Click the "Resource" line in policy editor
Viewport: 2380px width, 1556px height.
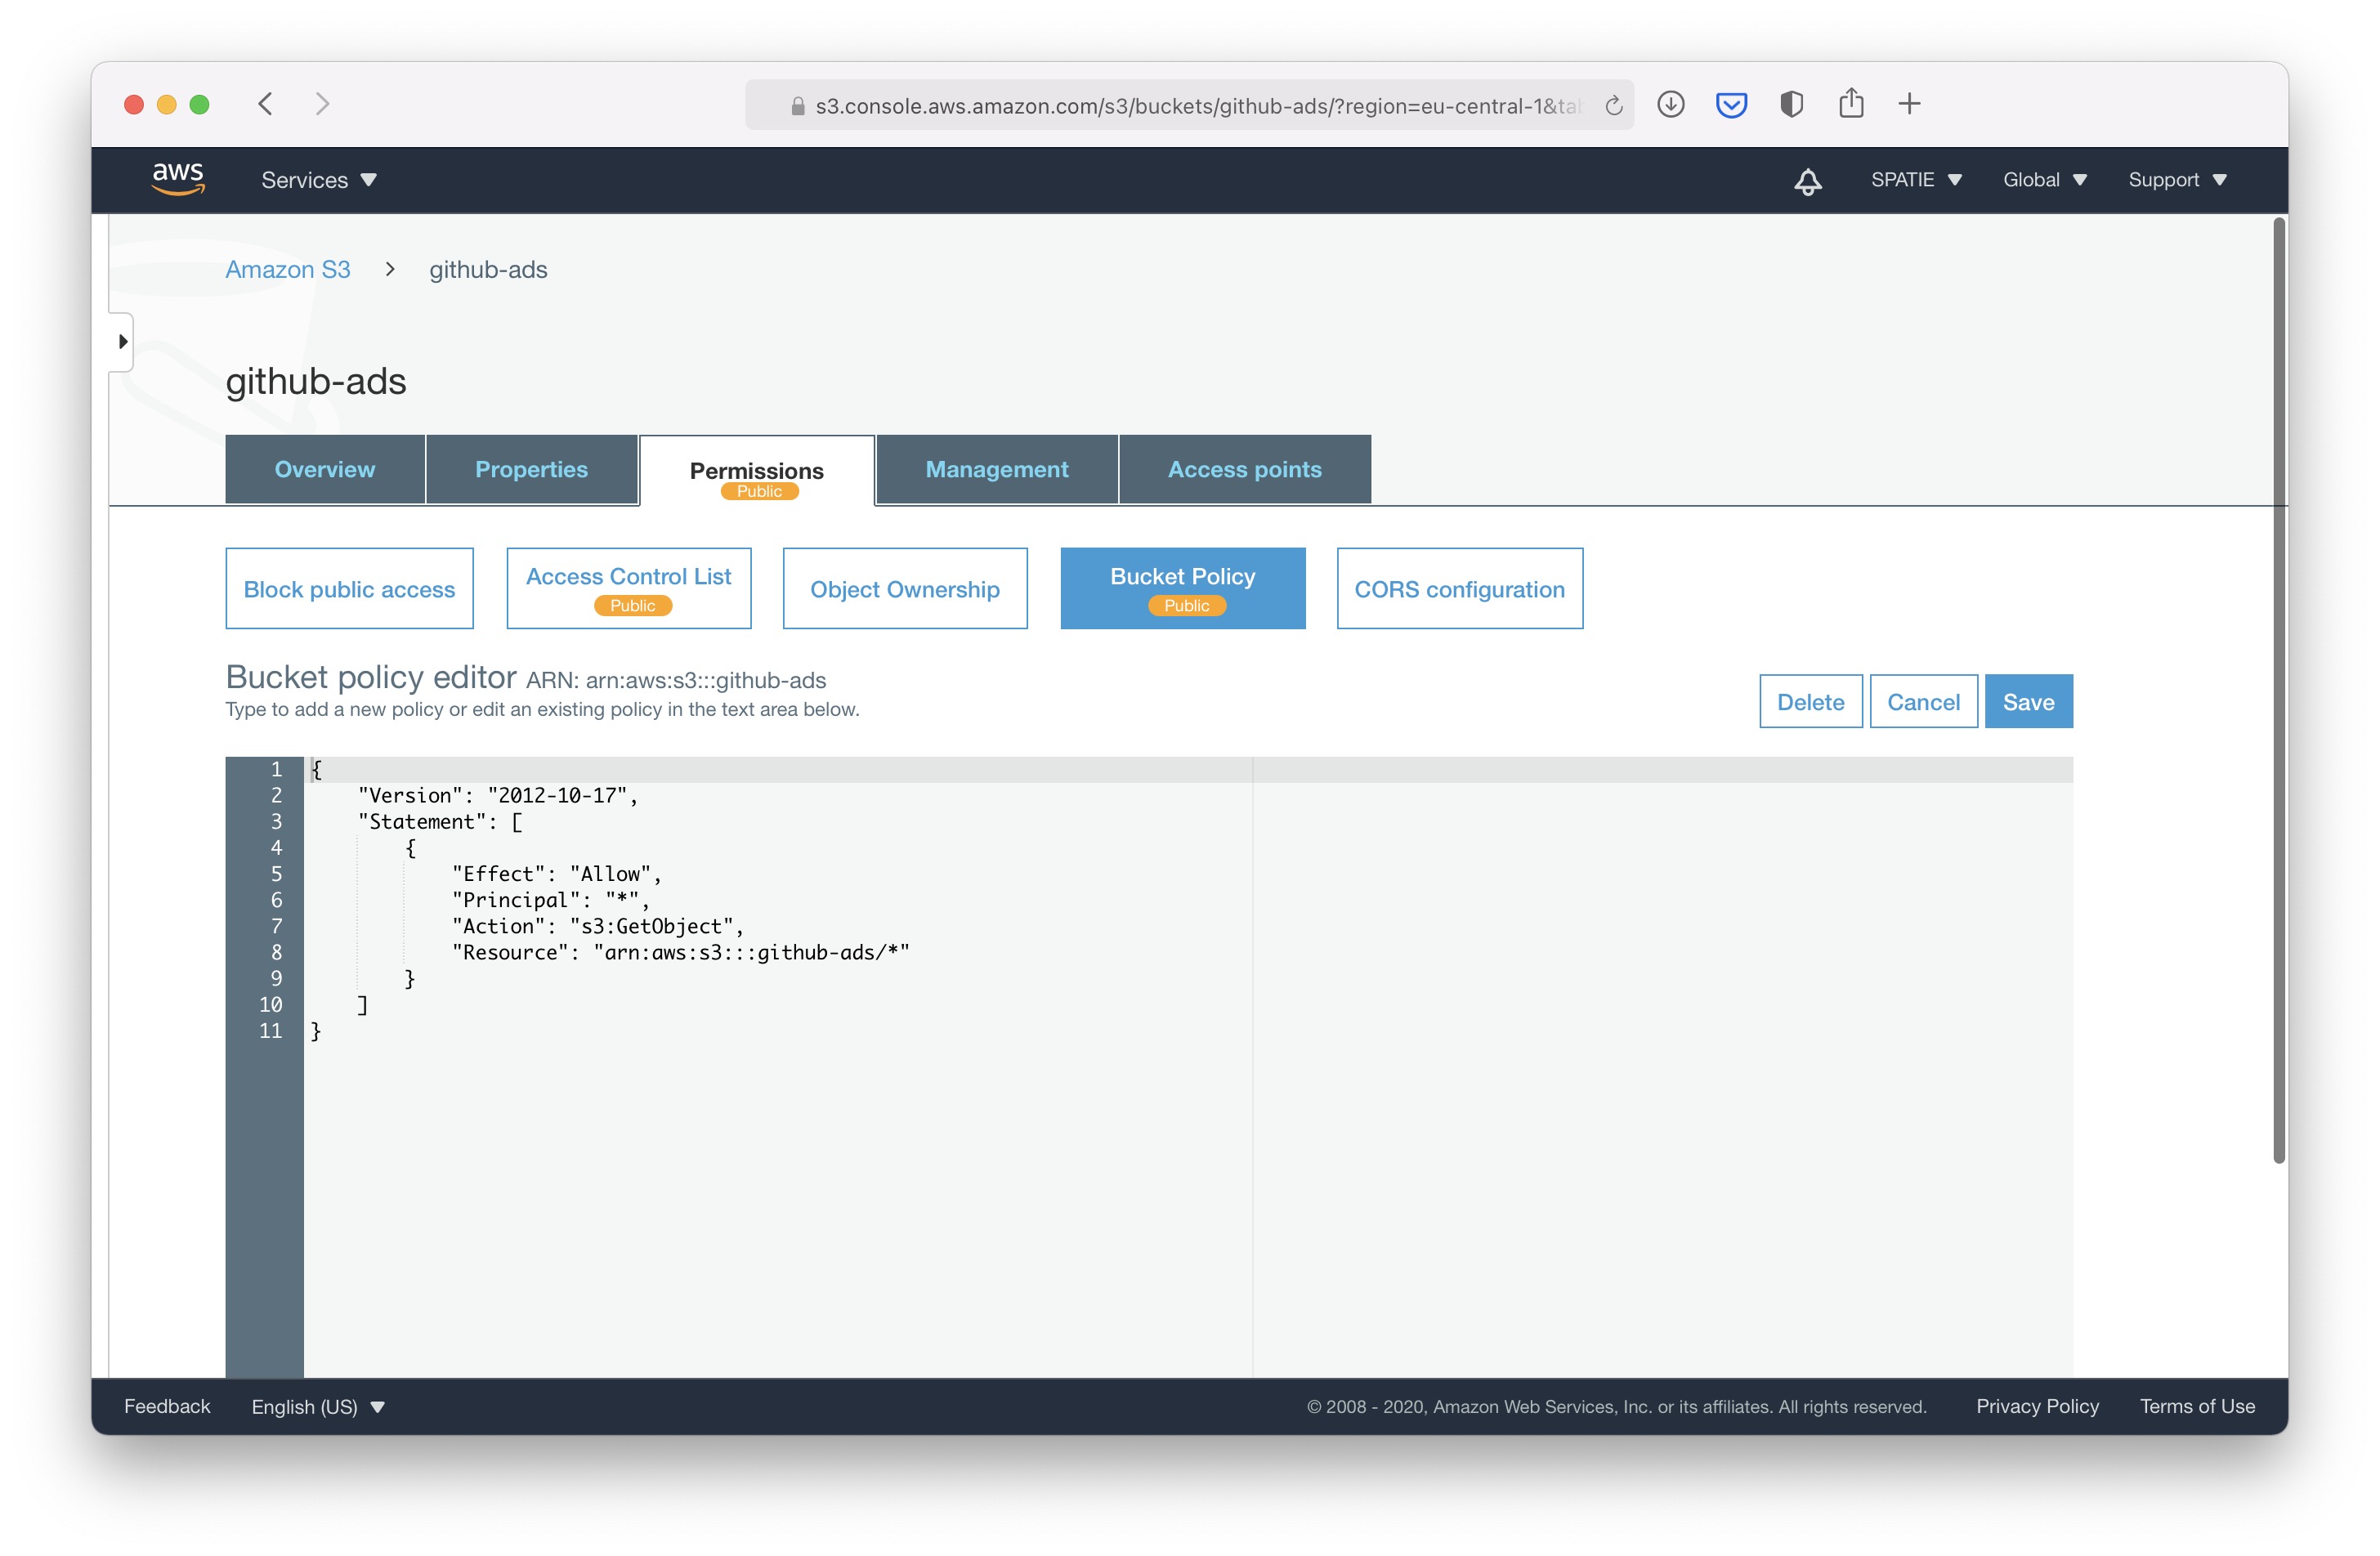680,952
